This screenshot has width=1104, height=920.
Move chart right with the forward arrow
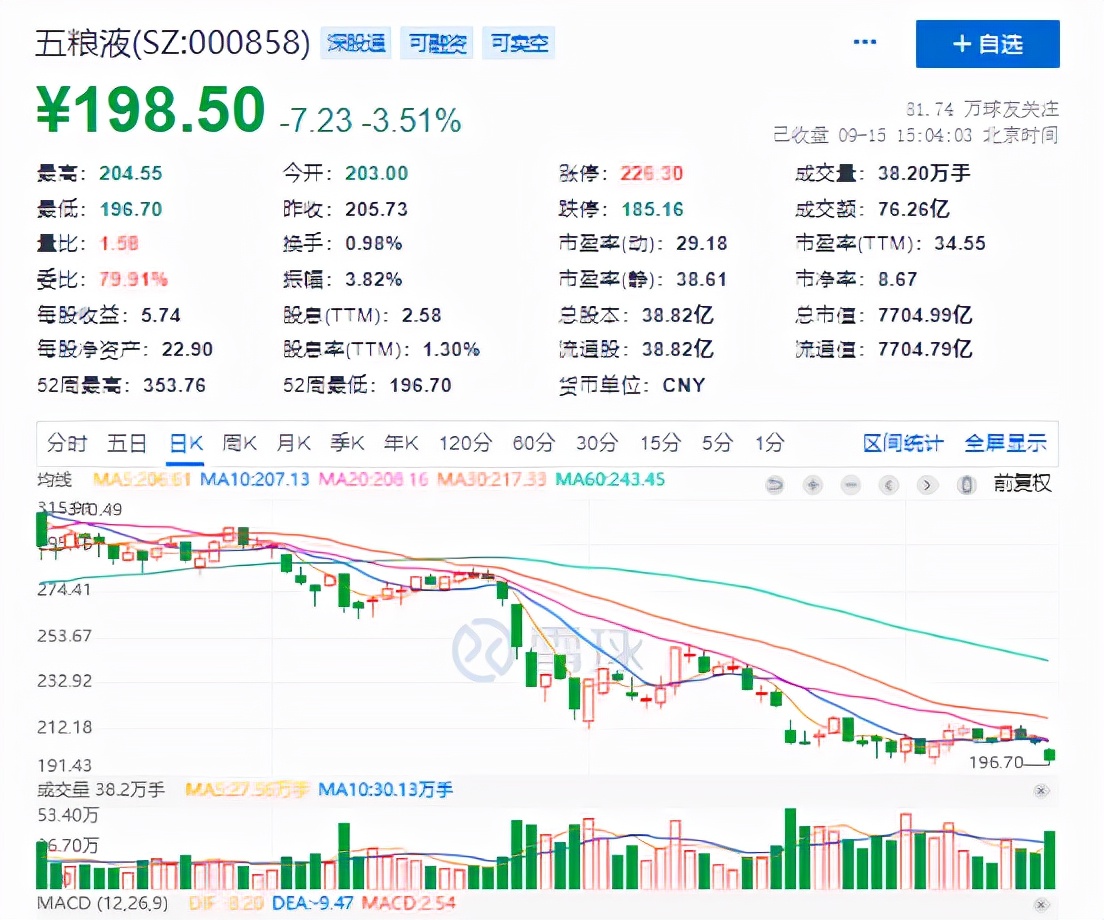[927, 484]
